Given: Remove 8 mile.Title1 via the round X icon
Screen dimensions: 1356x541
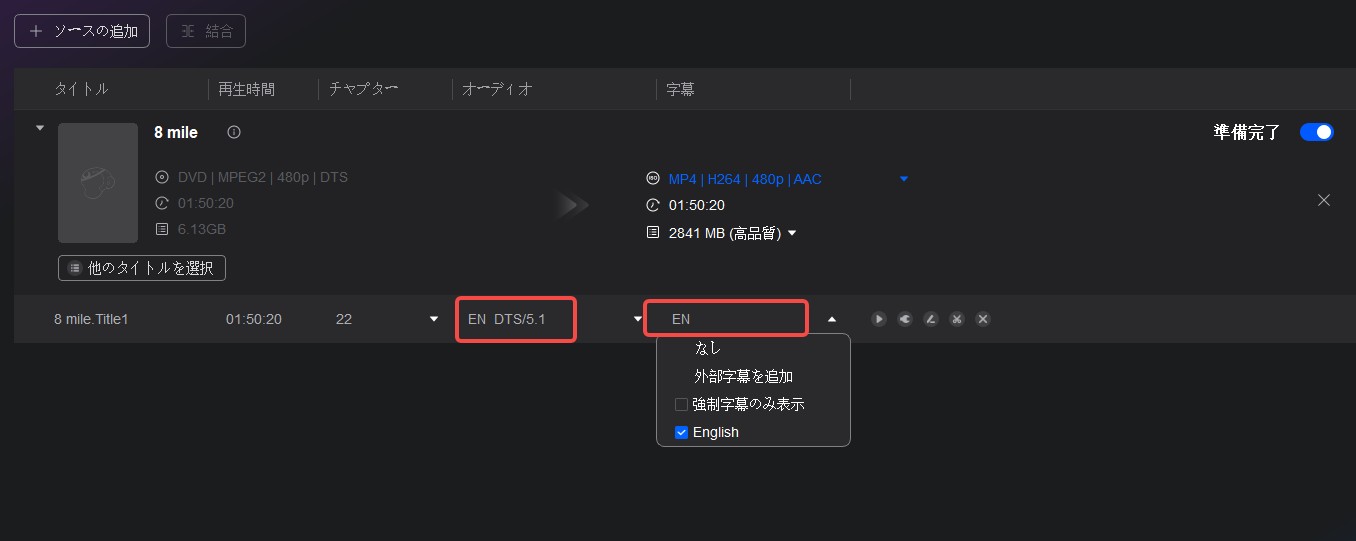Looking at the screenshot, I should point(983,319).
